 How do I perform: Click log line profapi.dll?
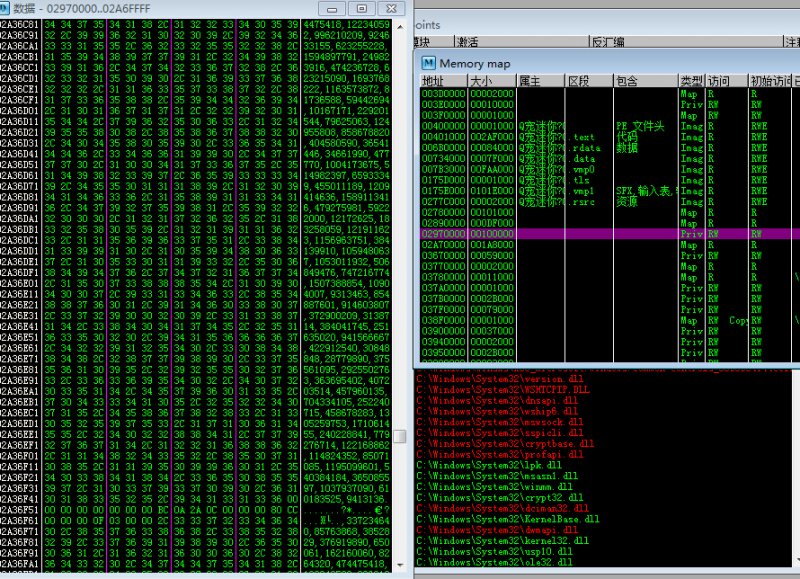[499, 454]
